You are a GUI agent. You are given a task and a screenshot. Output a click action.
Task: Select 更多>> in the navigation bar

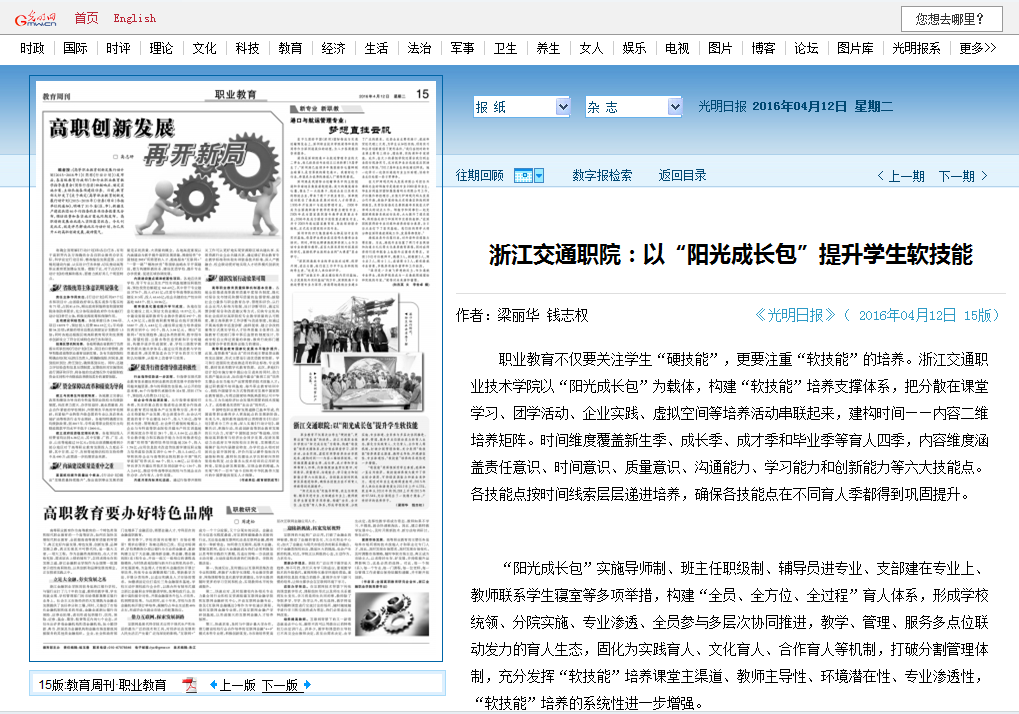point(977,48)
